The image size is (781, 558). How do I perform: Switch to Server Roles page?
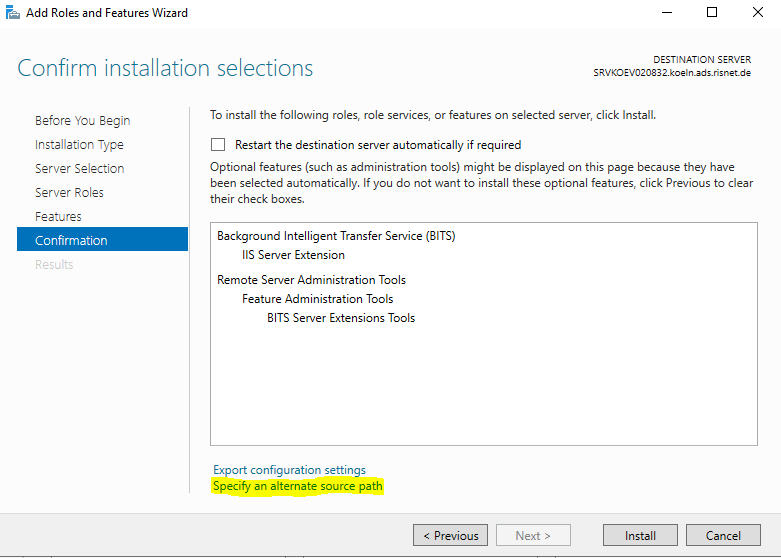[69, 192]
